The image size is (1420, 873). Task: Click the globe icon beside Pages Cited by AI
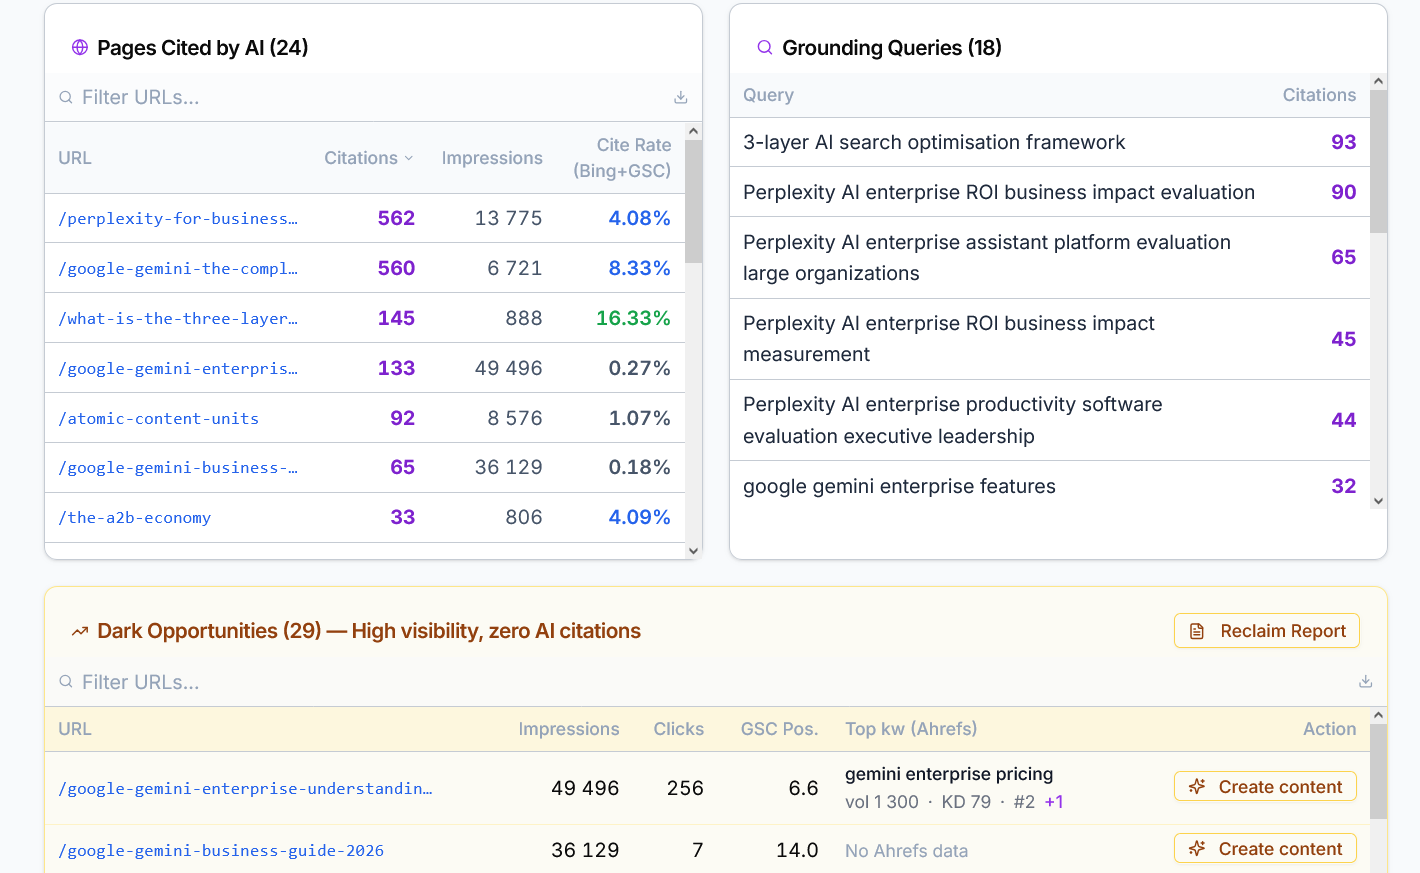click(80, 47)
